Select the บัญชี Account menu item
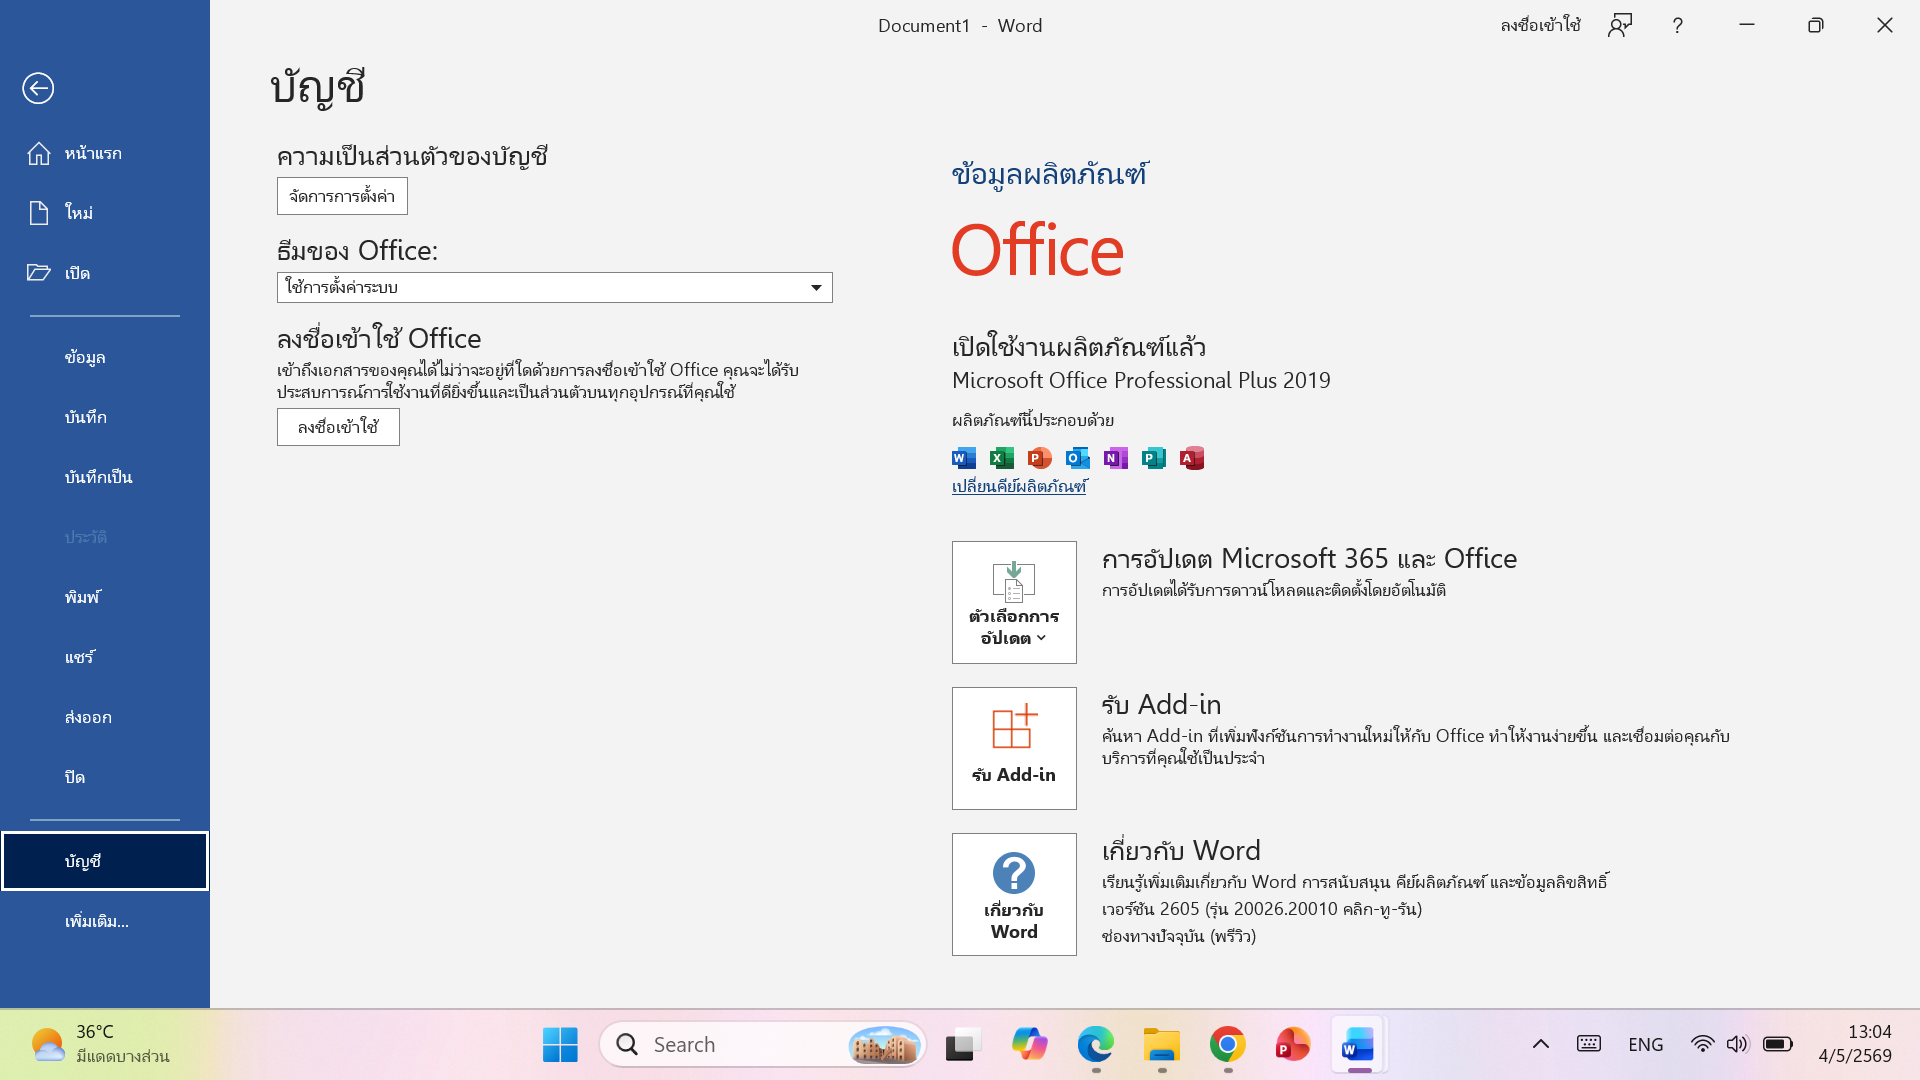This screenshot has height=1080, width=1920. 105,861
